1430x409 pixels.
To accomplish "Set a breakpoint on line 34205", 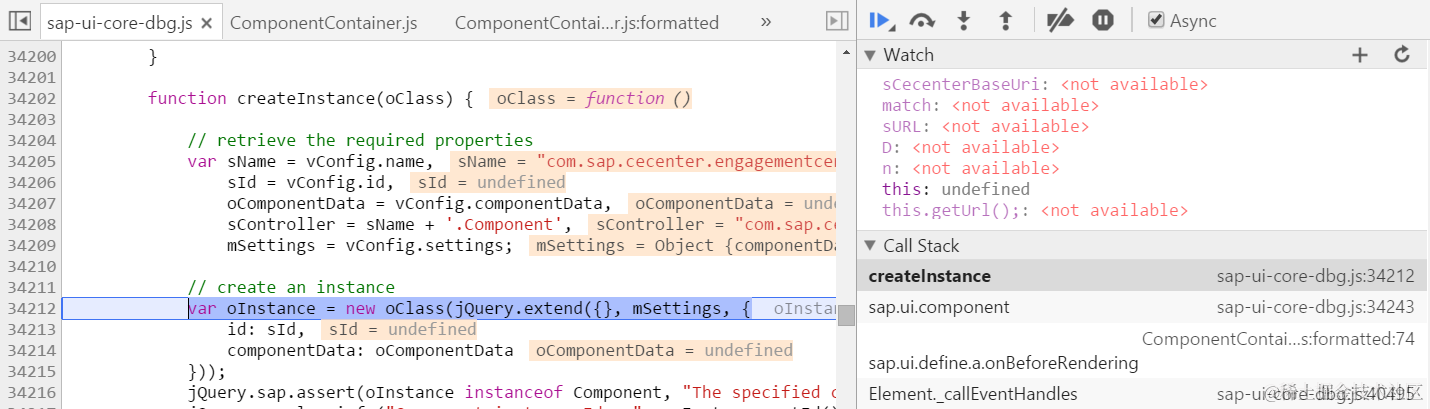I will point(31,161).
